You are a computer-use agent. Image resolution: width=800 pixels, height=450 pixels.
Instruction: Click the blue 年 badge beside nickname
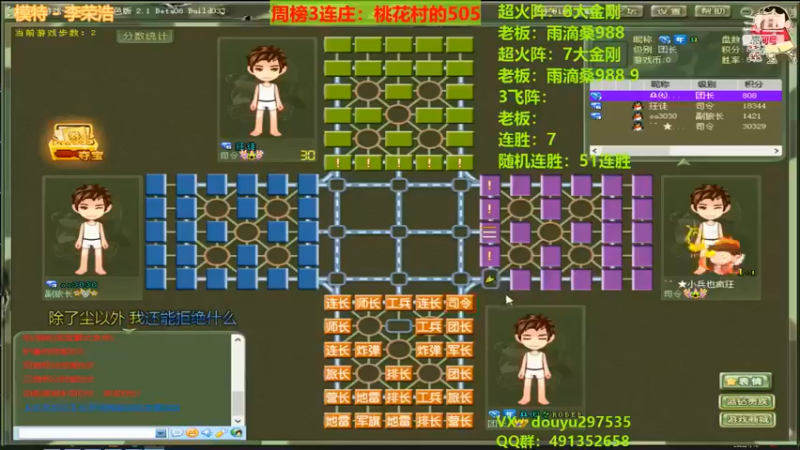(680, 39)
